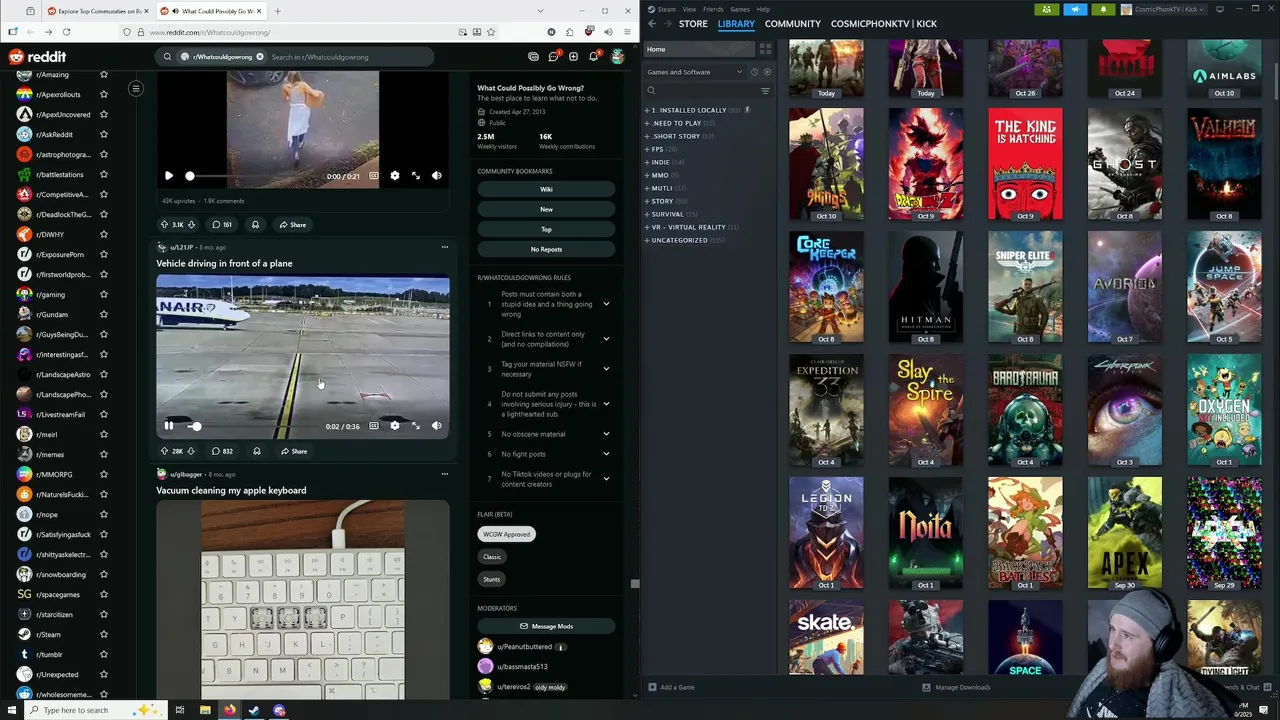Expand Steam SURVIVAL collection
1280x720 pixels.
[648, 214]
